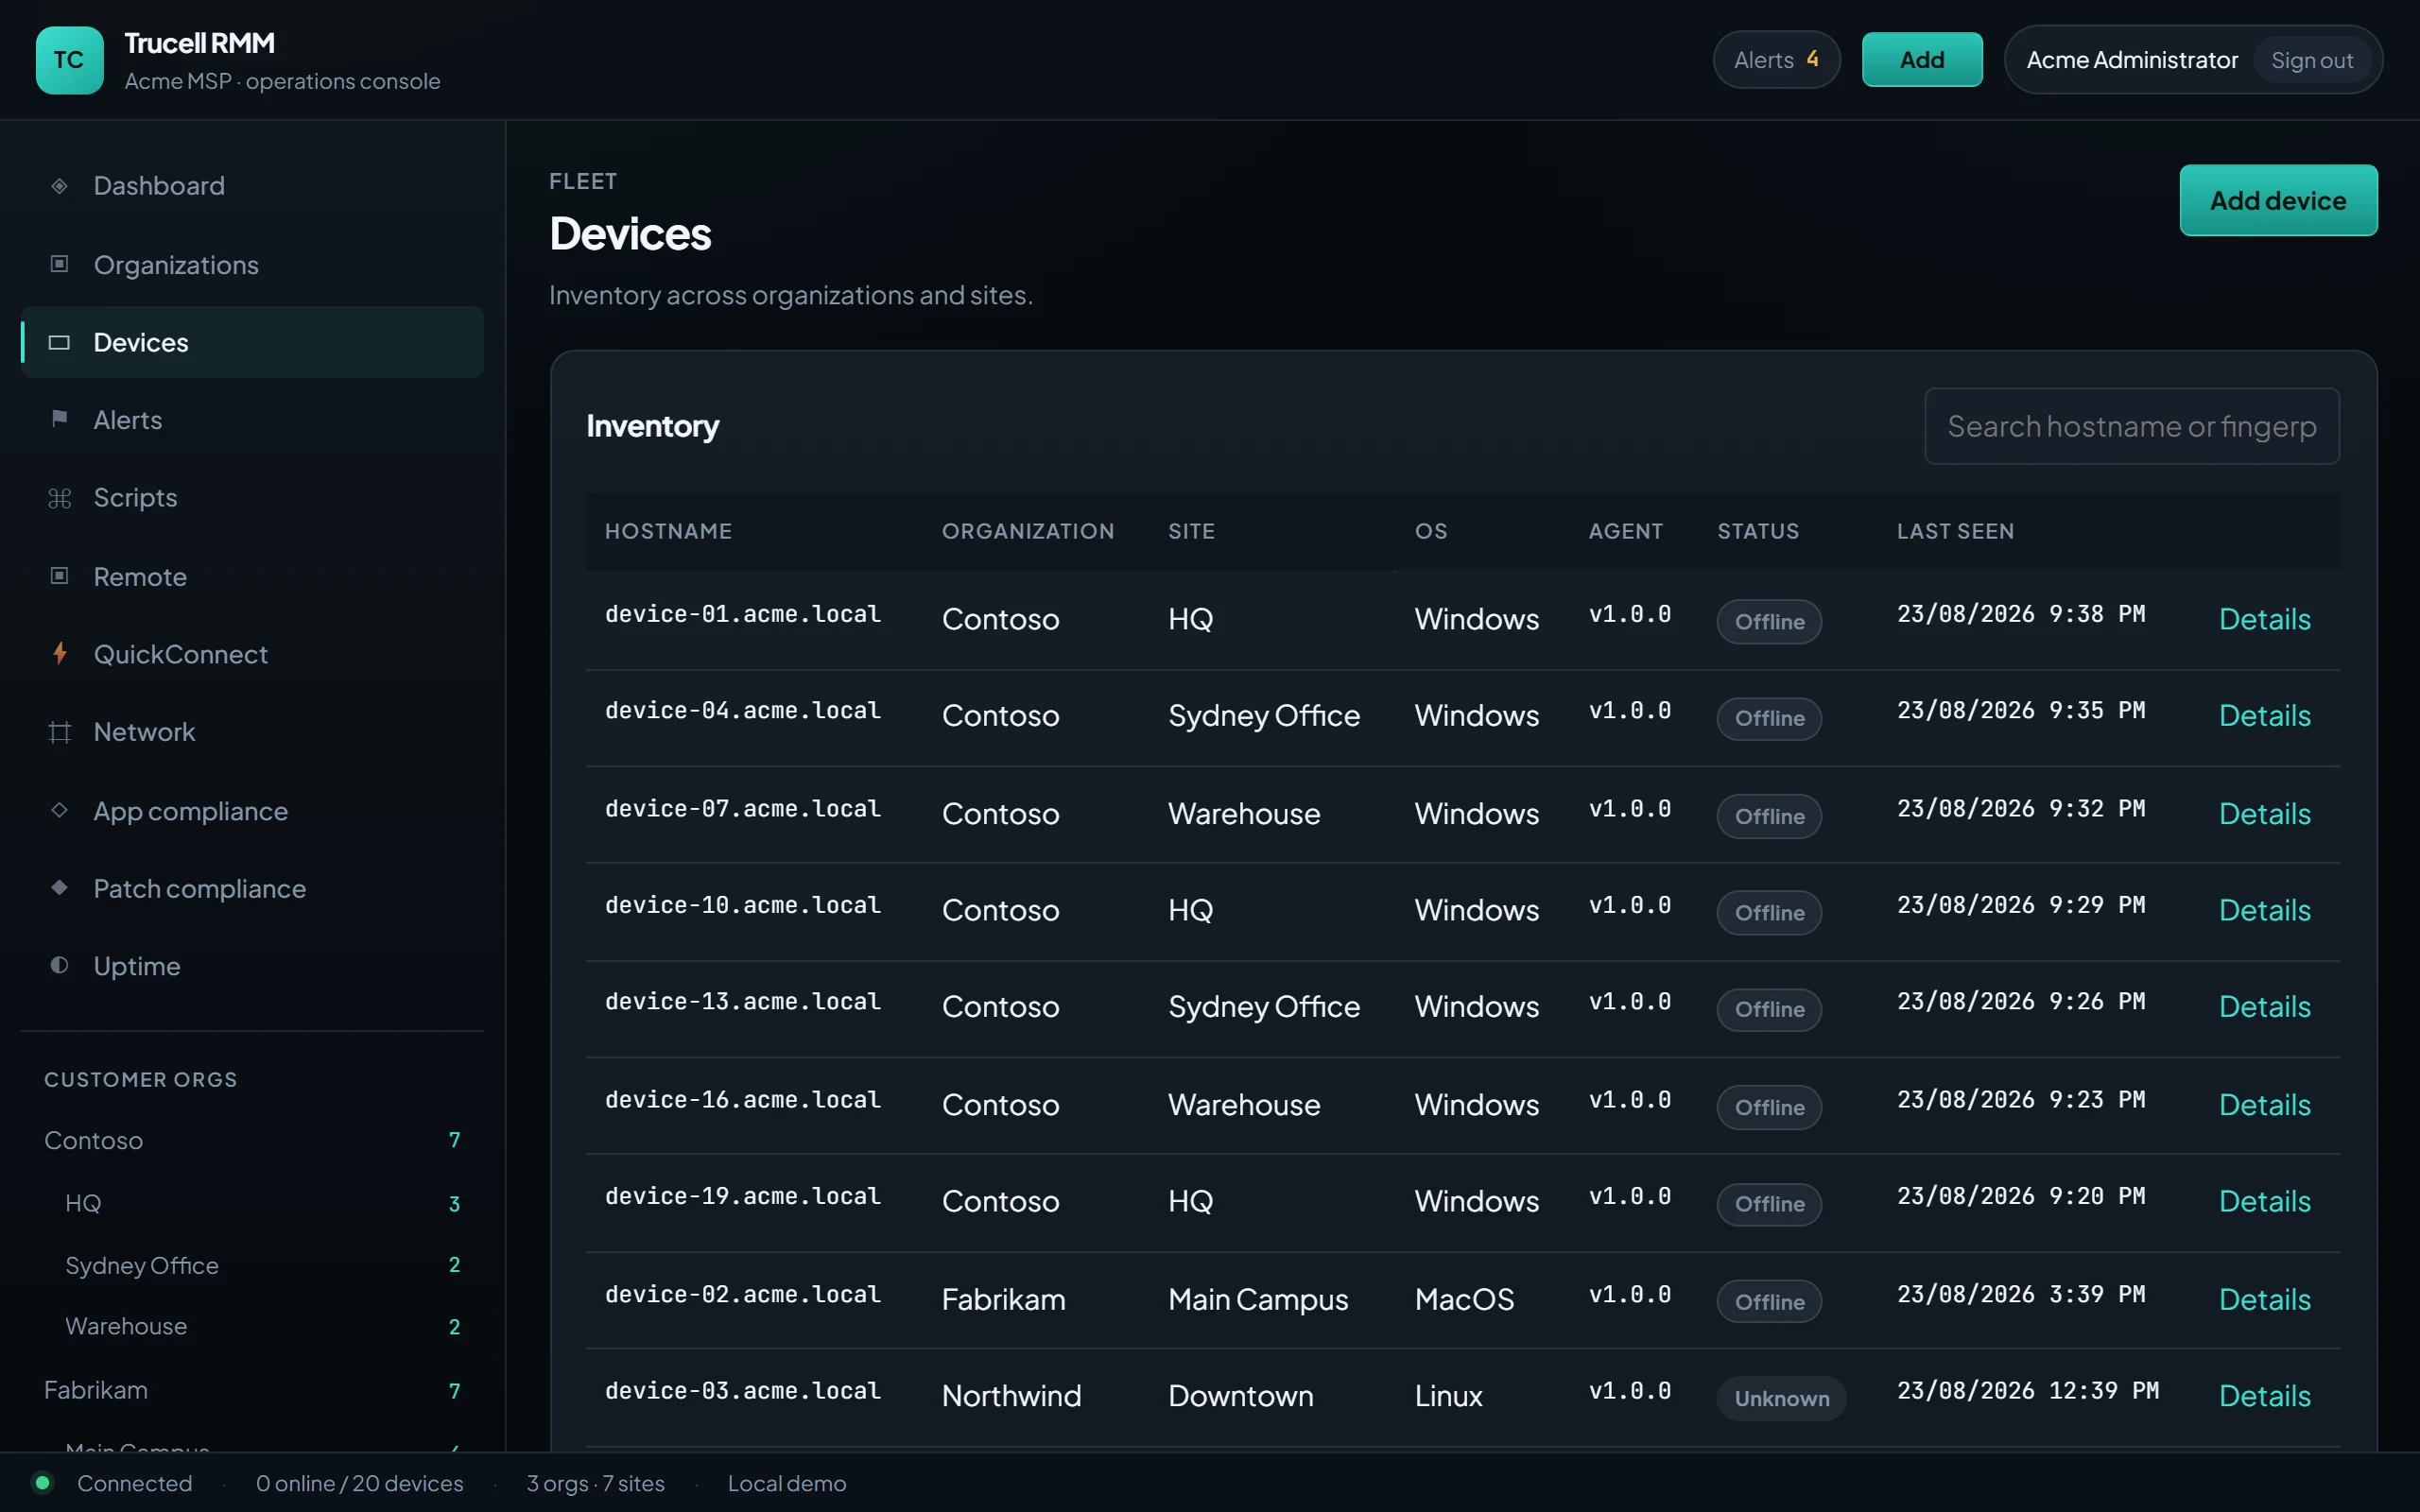Open the Alerts 4 pill in header

pyautogui.click(x=1776, y=60)
